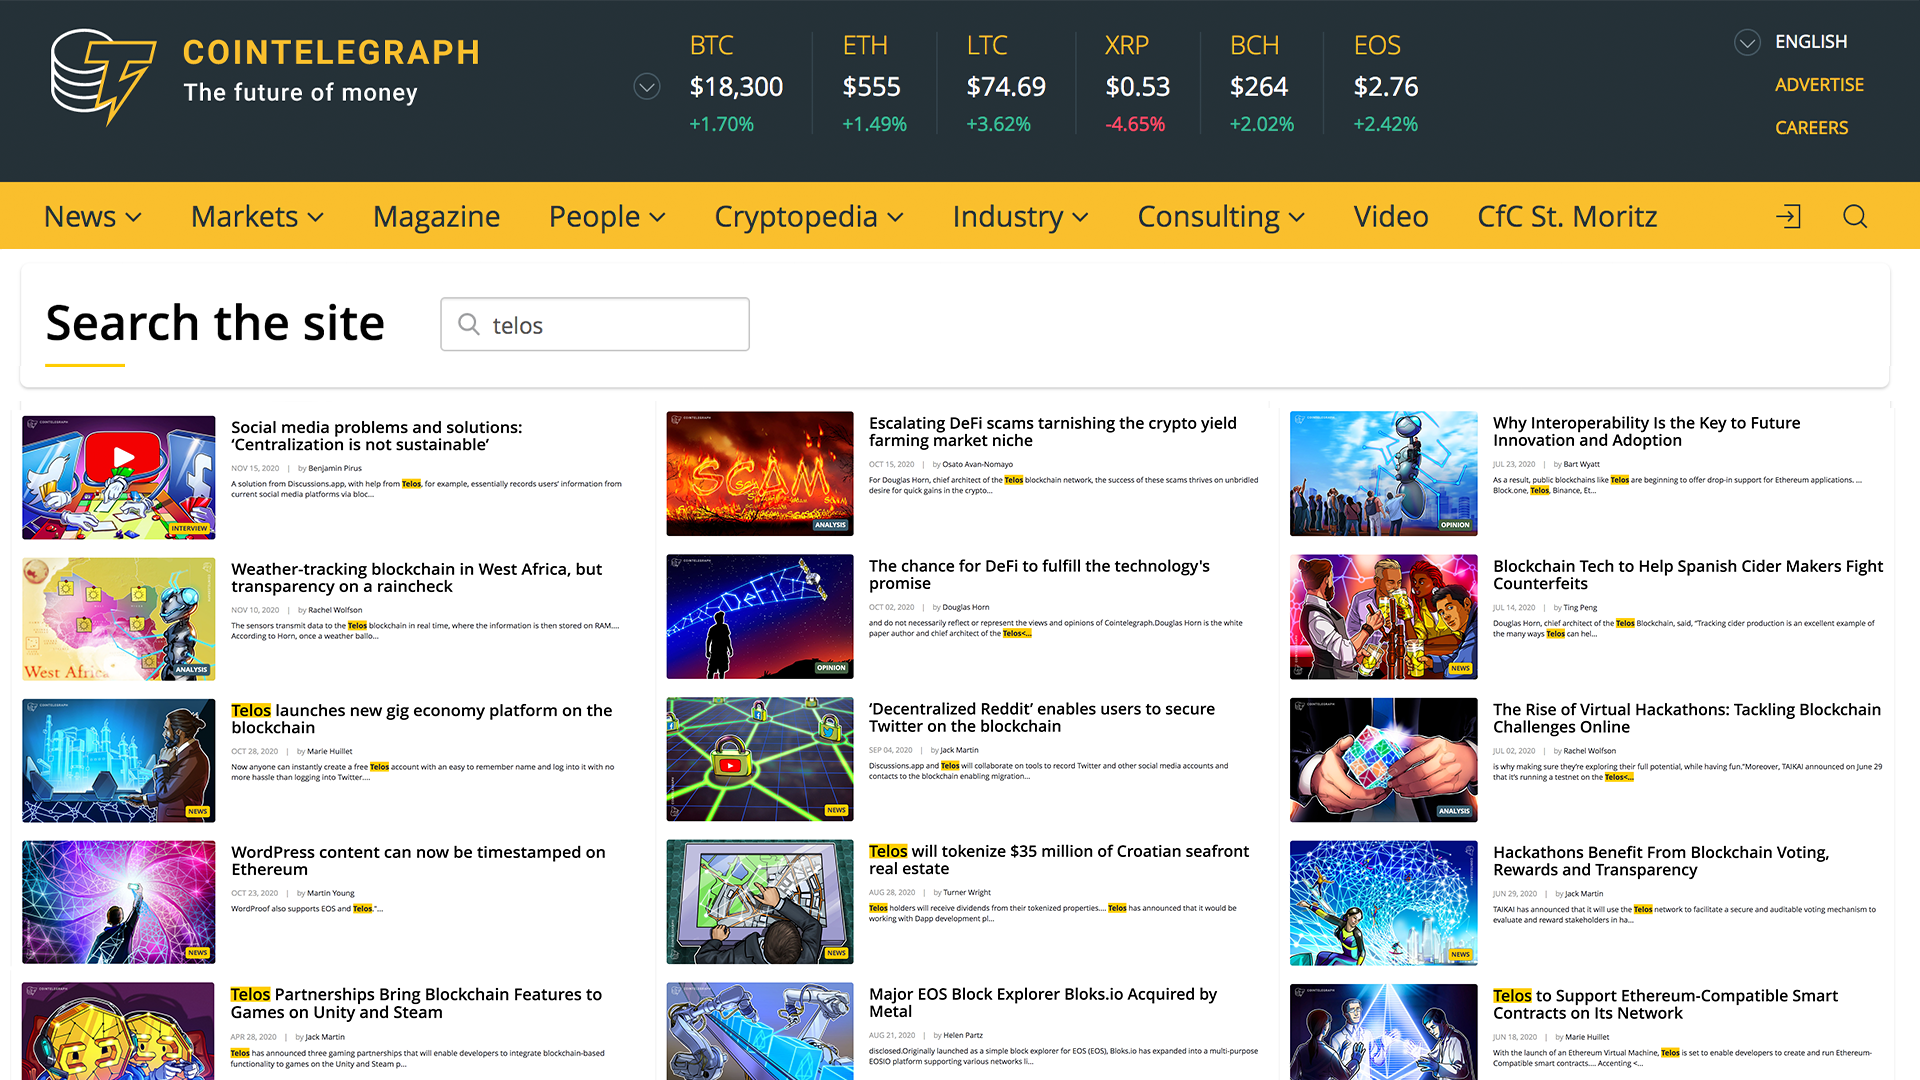
Task: Open 'Hackathons Benefit From Blockchain Voting' article
Action: (x=1661, y=861)
